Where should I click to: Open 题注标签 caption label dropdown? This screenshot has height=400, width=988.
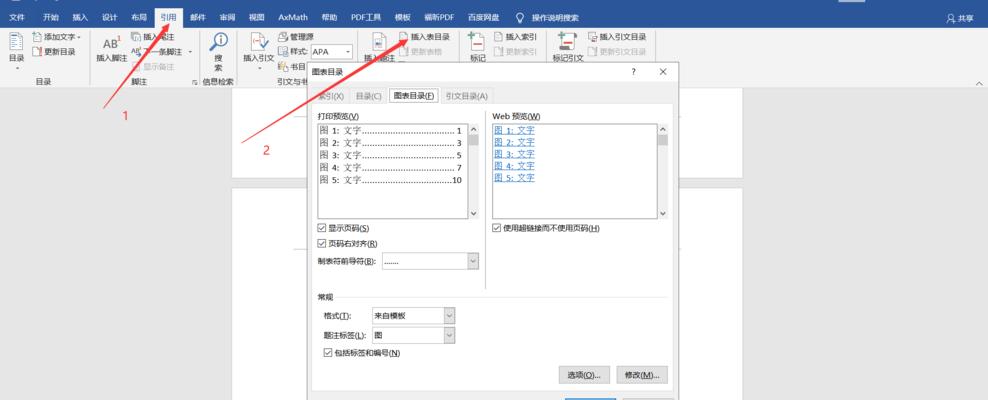click(x=449, y=336)
